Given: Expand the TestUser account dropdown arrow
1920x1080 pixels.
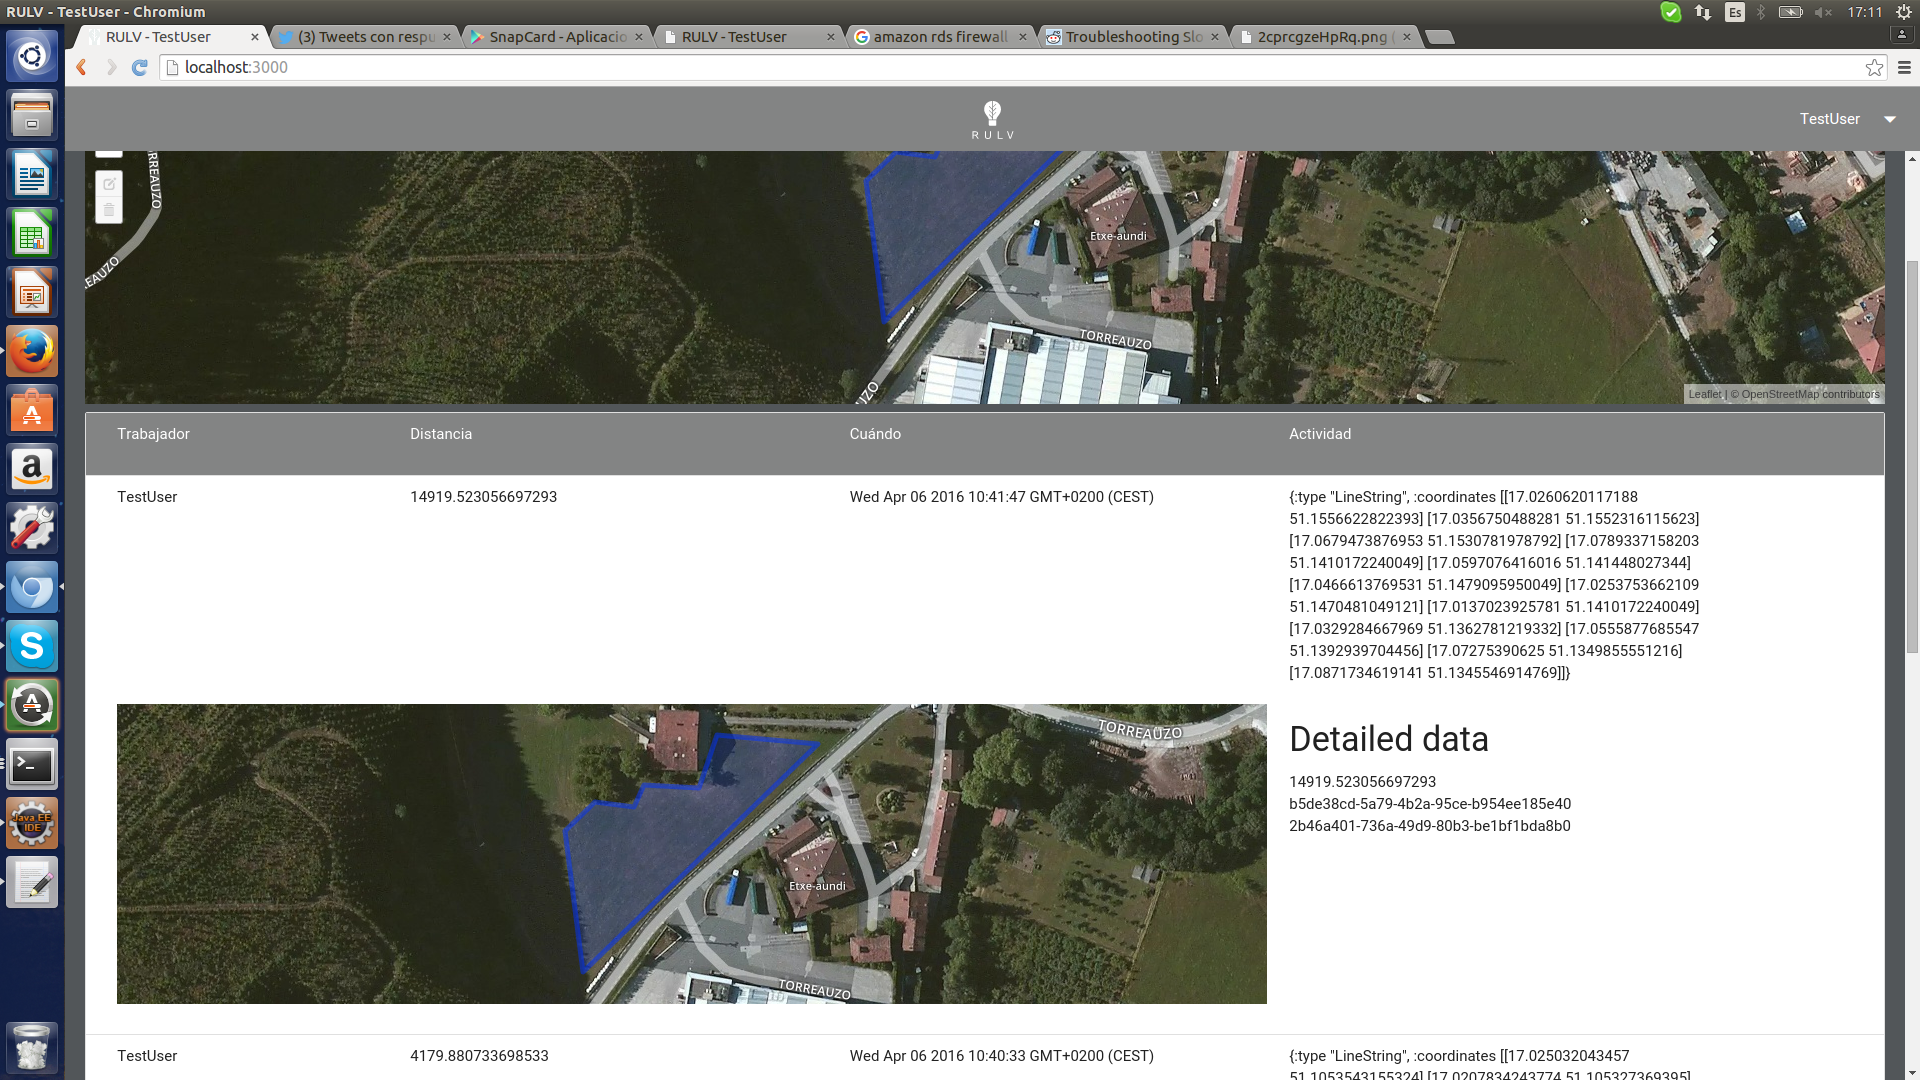Looking at the screenshot, I should [1890, 119].
